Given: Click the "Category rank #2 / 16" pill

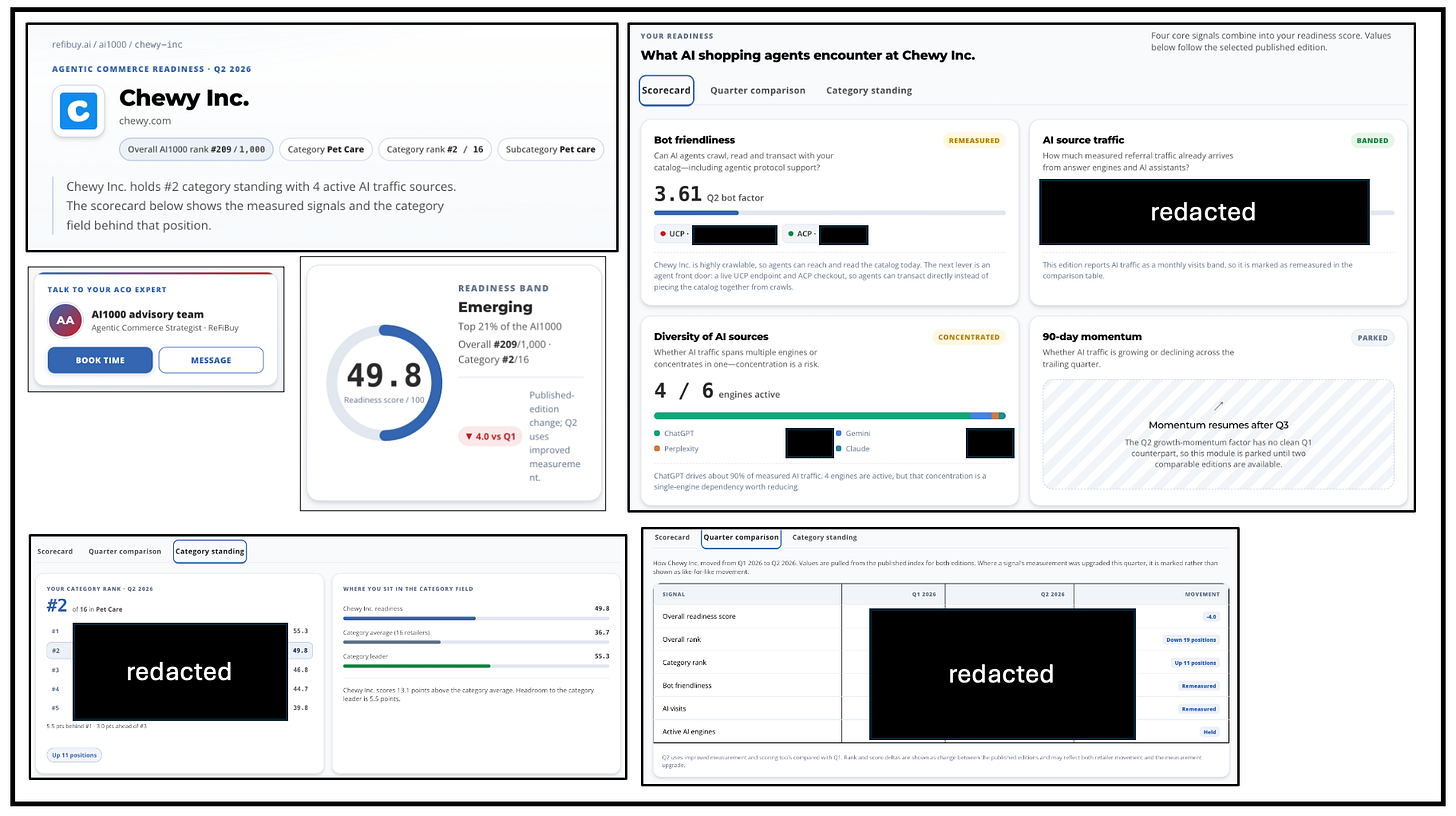Looking at the screenshot, I should (x=435, y=150).
